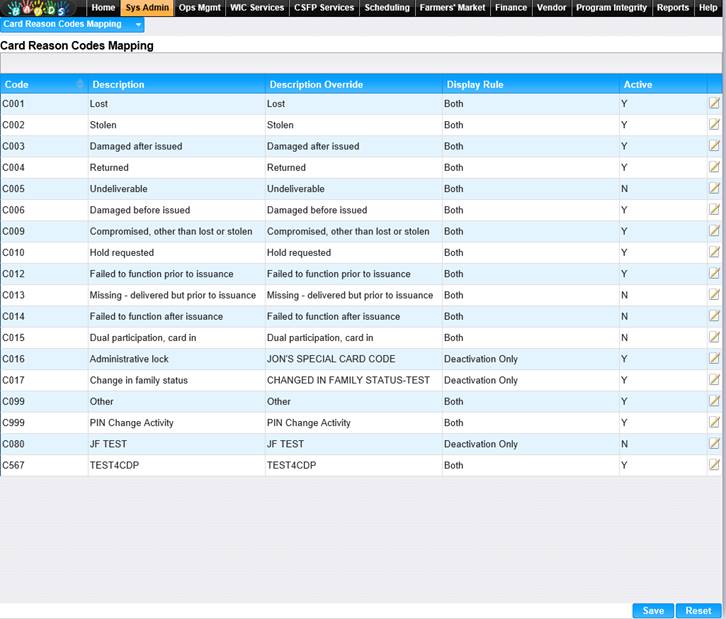Select the CHANGED IN FAMILY STATUS-TEST cell
Viewport: 726px width, 619px height.
[354, 380]
